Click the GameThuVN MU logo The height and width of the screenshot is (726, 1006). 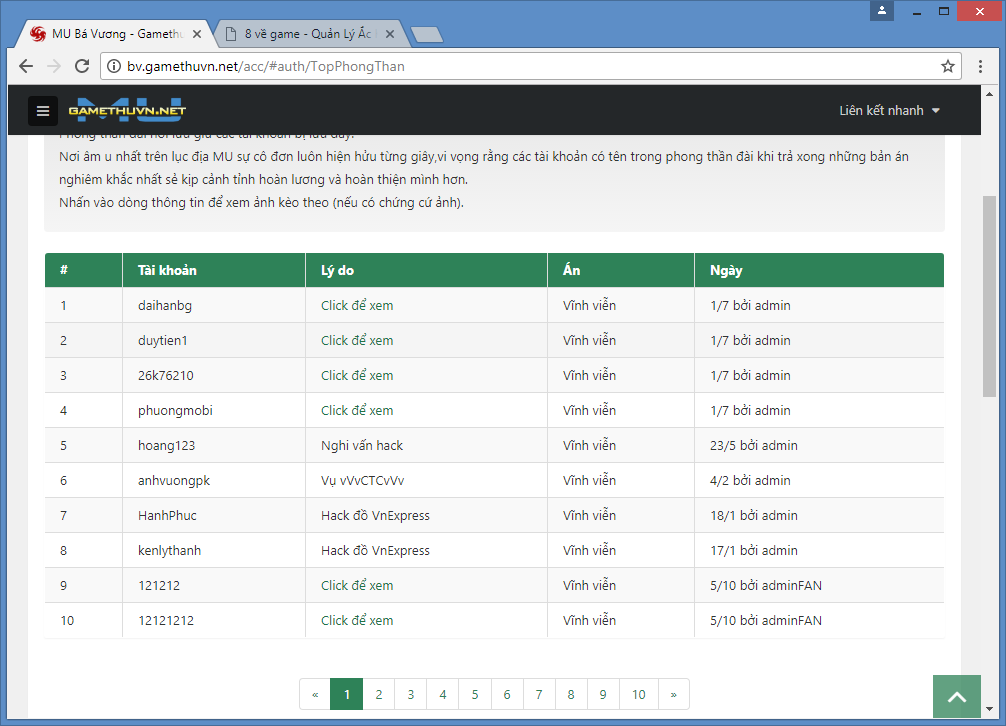point(127,110)
